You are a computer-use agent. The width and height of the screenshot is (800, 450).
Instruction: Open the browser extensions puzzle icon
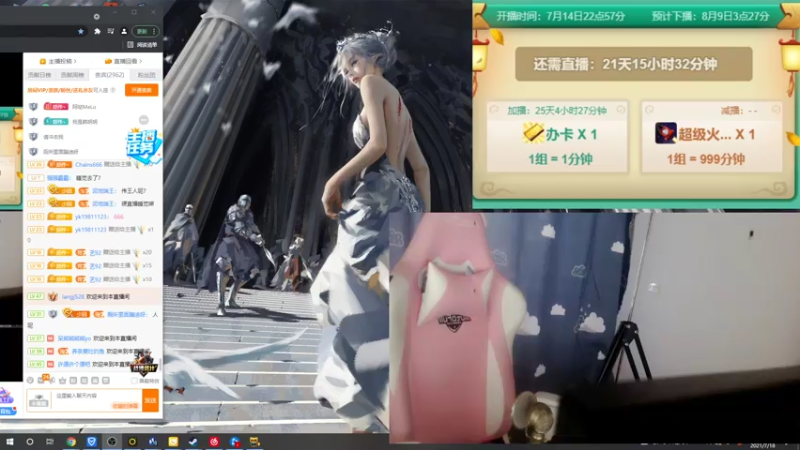[97, 31]
